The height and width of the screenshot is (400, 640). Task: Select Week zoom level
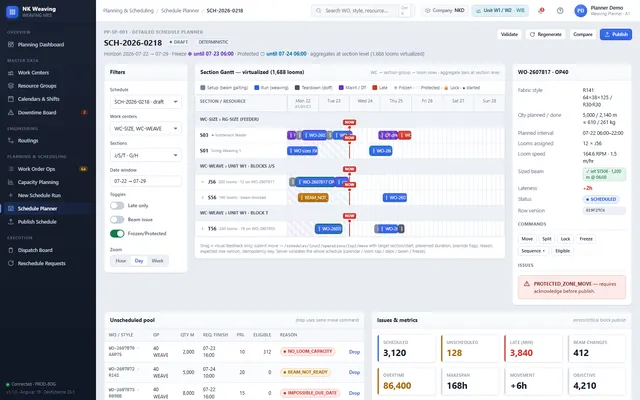157,261
